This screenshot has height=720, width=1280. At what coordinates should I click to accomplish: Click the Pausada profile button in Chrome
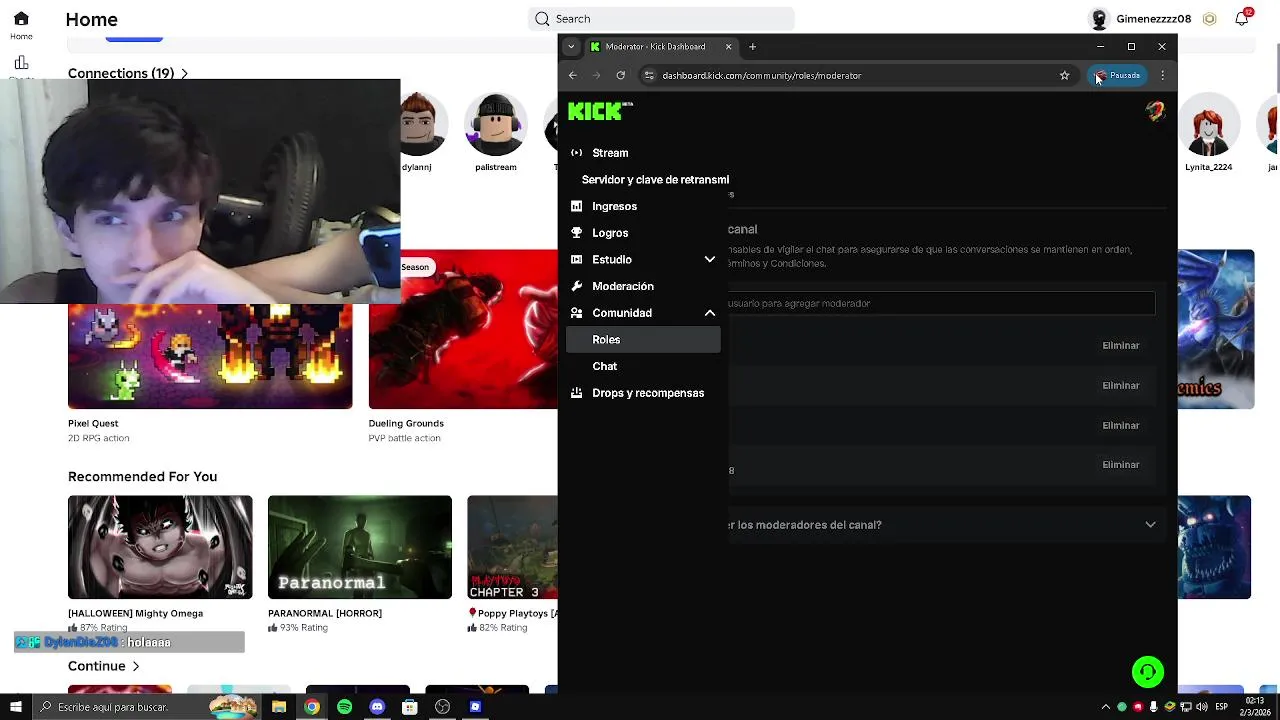pyautogui.click(x=1117, y=75)
